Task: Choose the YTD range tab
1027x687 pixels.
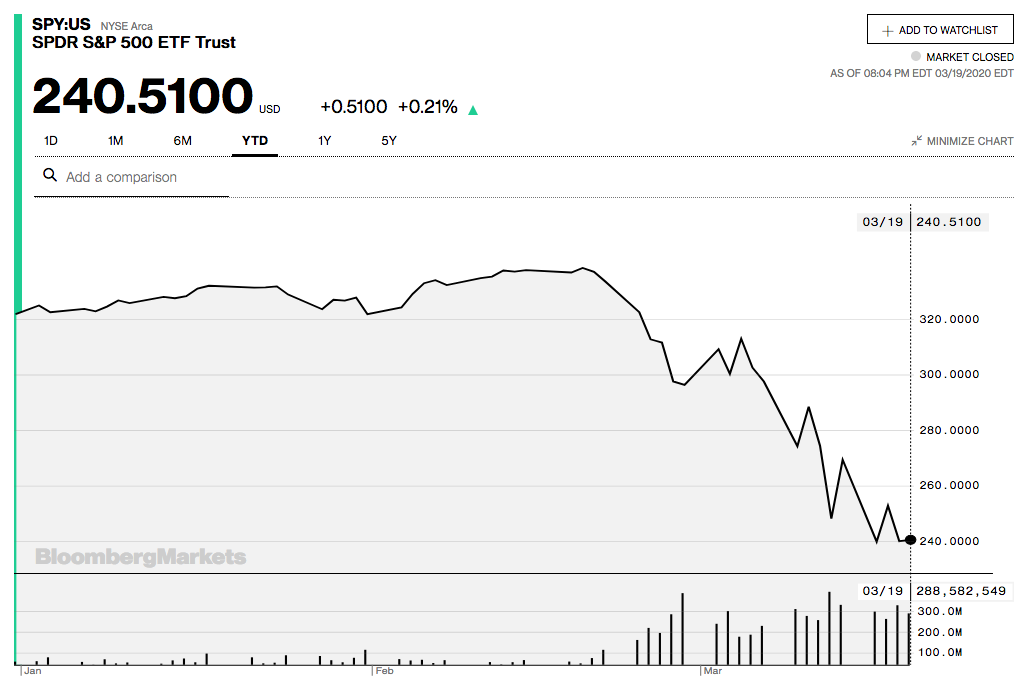Action: [255, 141]
